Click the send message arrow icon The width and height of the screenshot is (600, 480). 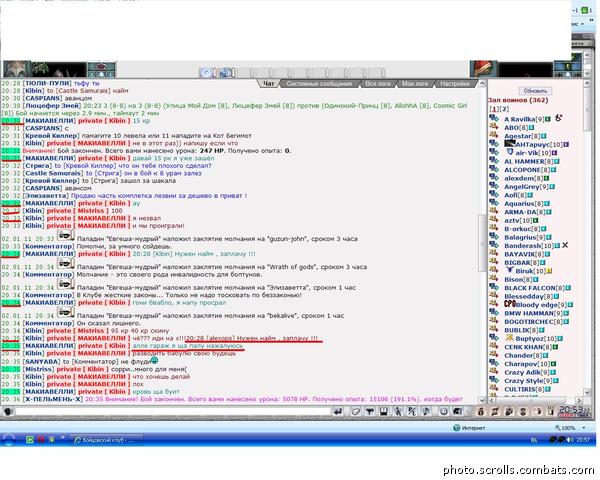pyautogui.click(x=338, y=411)
